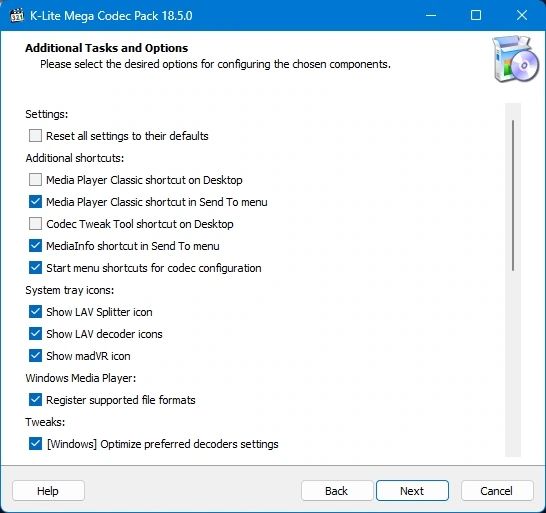
Task: Disable Optimize preferred decoders settings tweak
Action: point(35,444)
